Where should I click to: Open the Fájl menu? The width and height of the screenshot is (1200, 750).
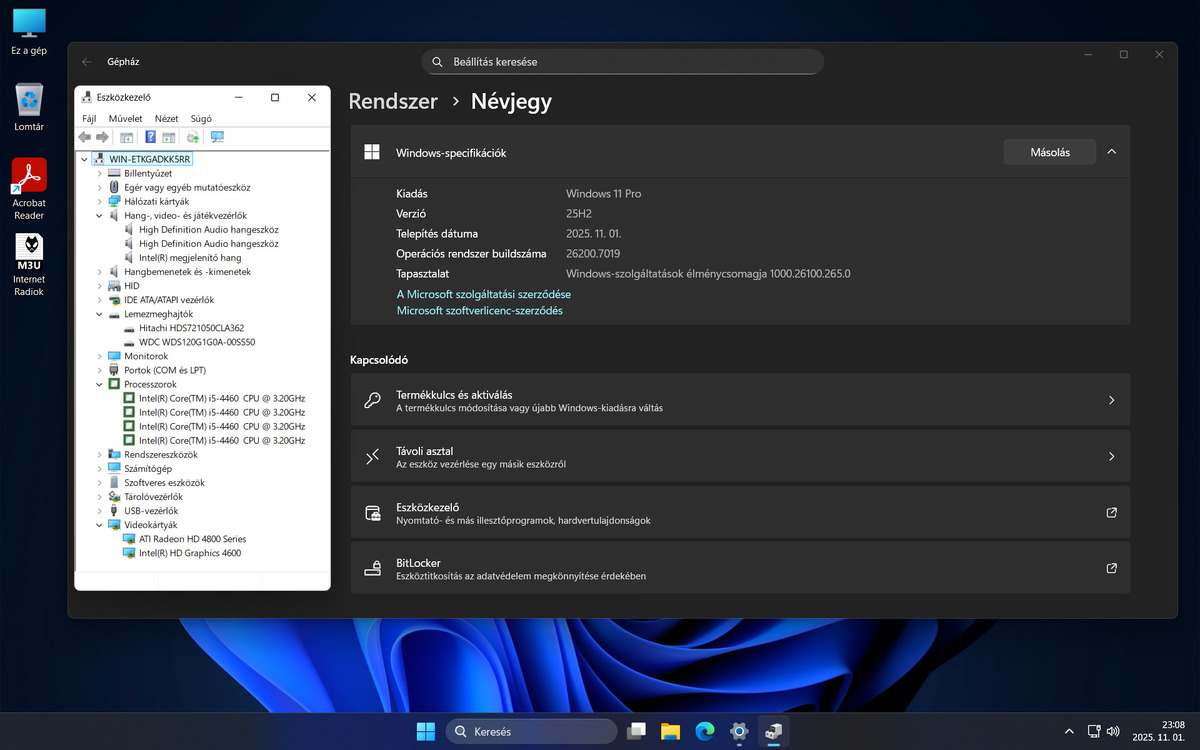(89, 118)
